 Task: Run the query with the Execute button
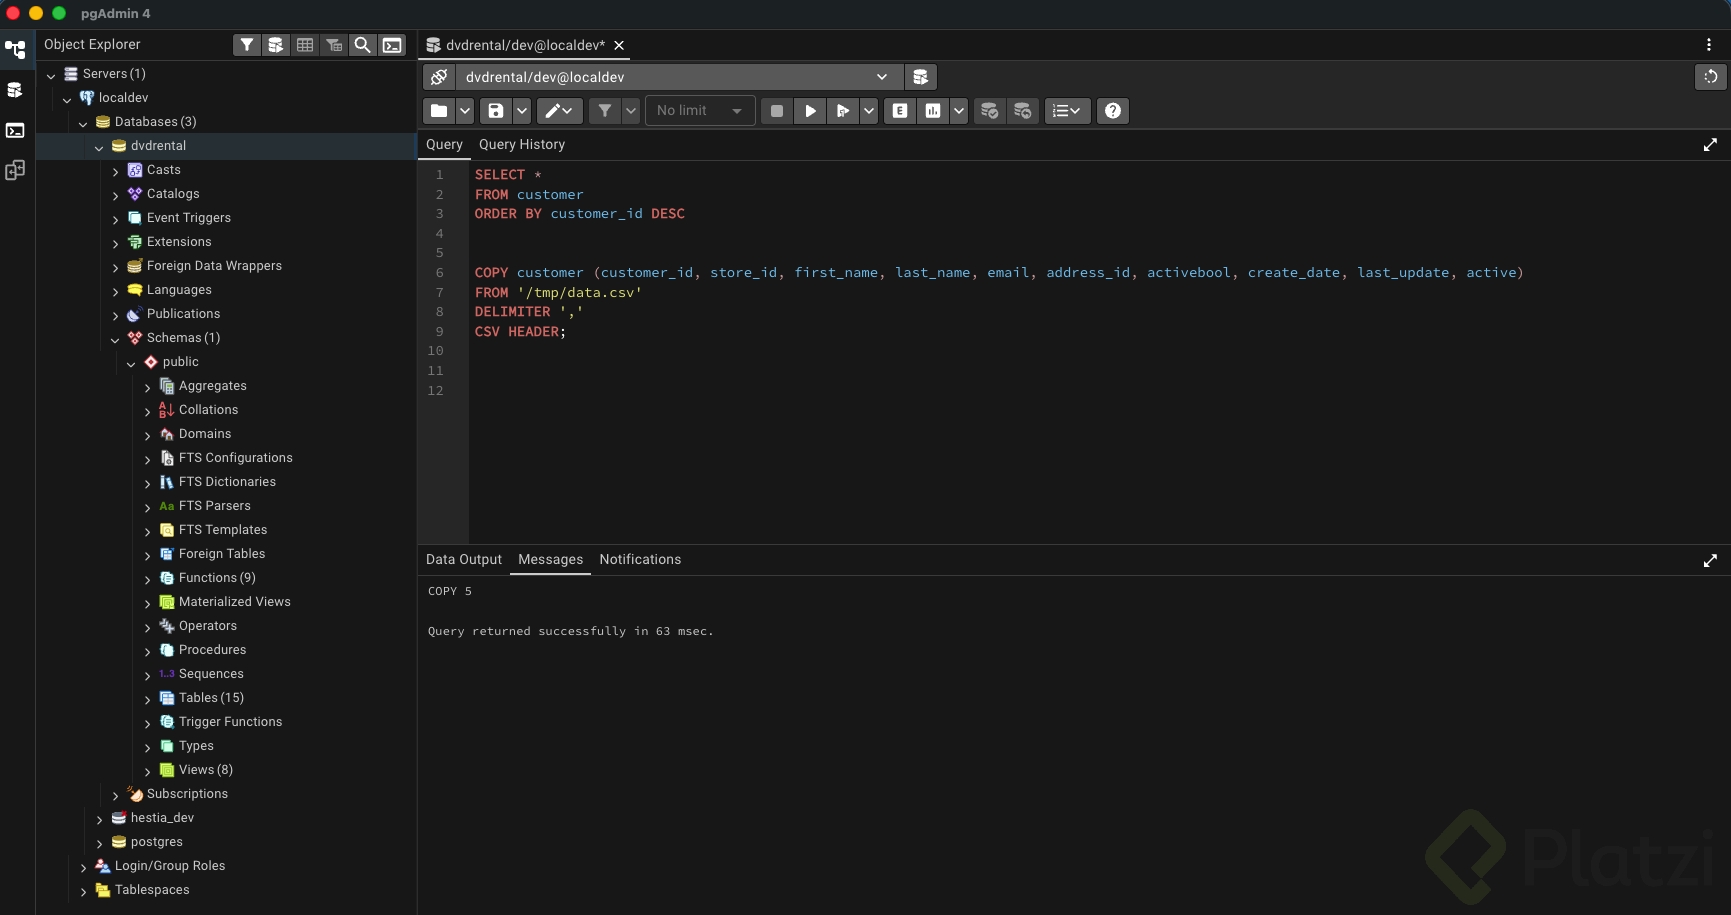[810, 111]
